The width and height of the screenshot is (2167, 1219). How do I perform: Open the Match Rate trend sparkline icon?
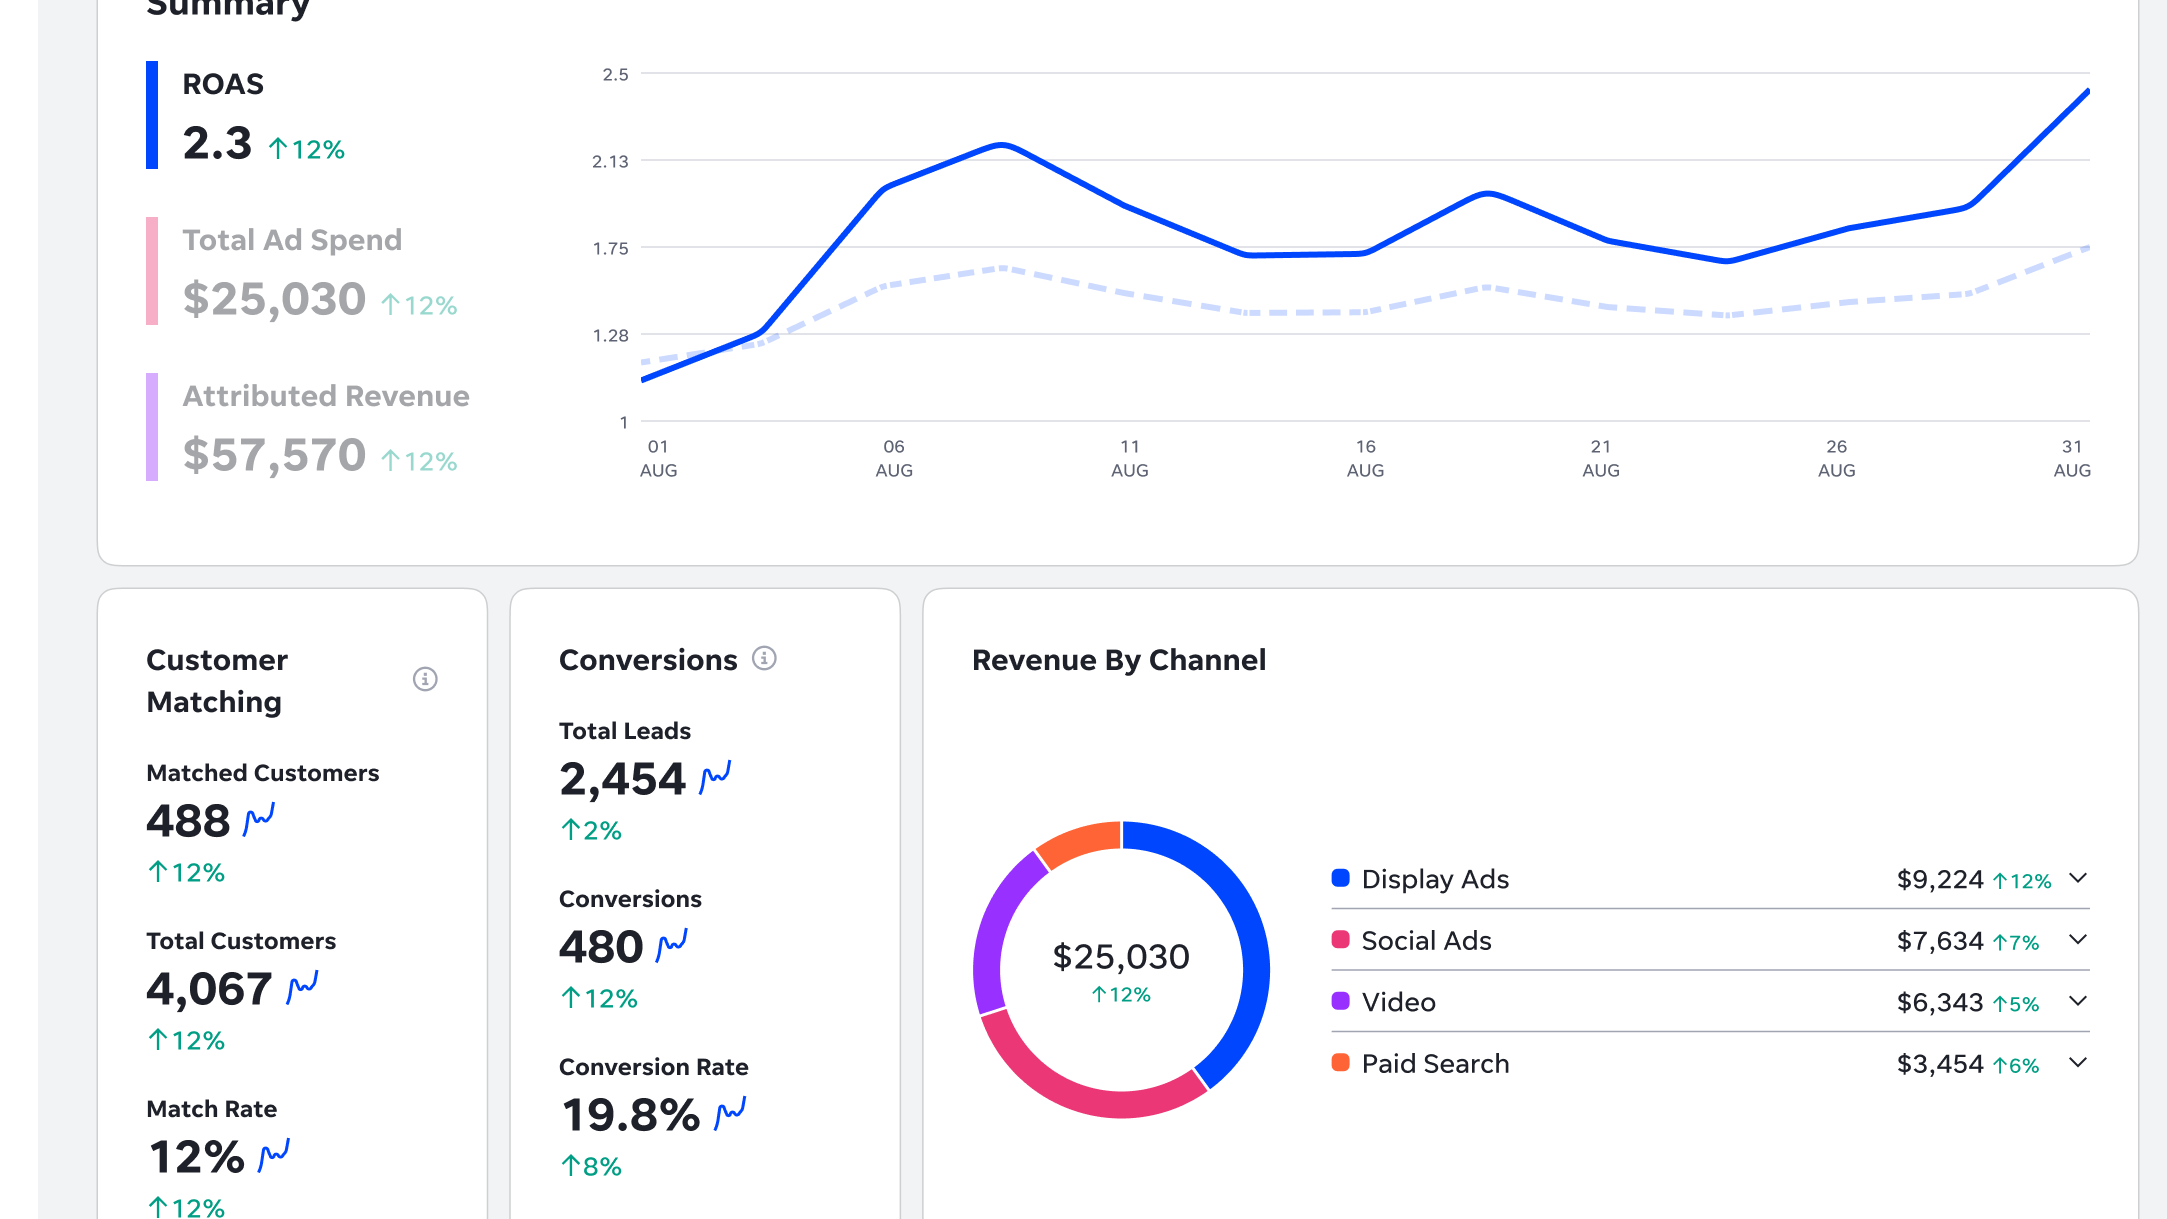(274, 1155)
